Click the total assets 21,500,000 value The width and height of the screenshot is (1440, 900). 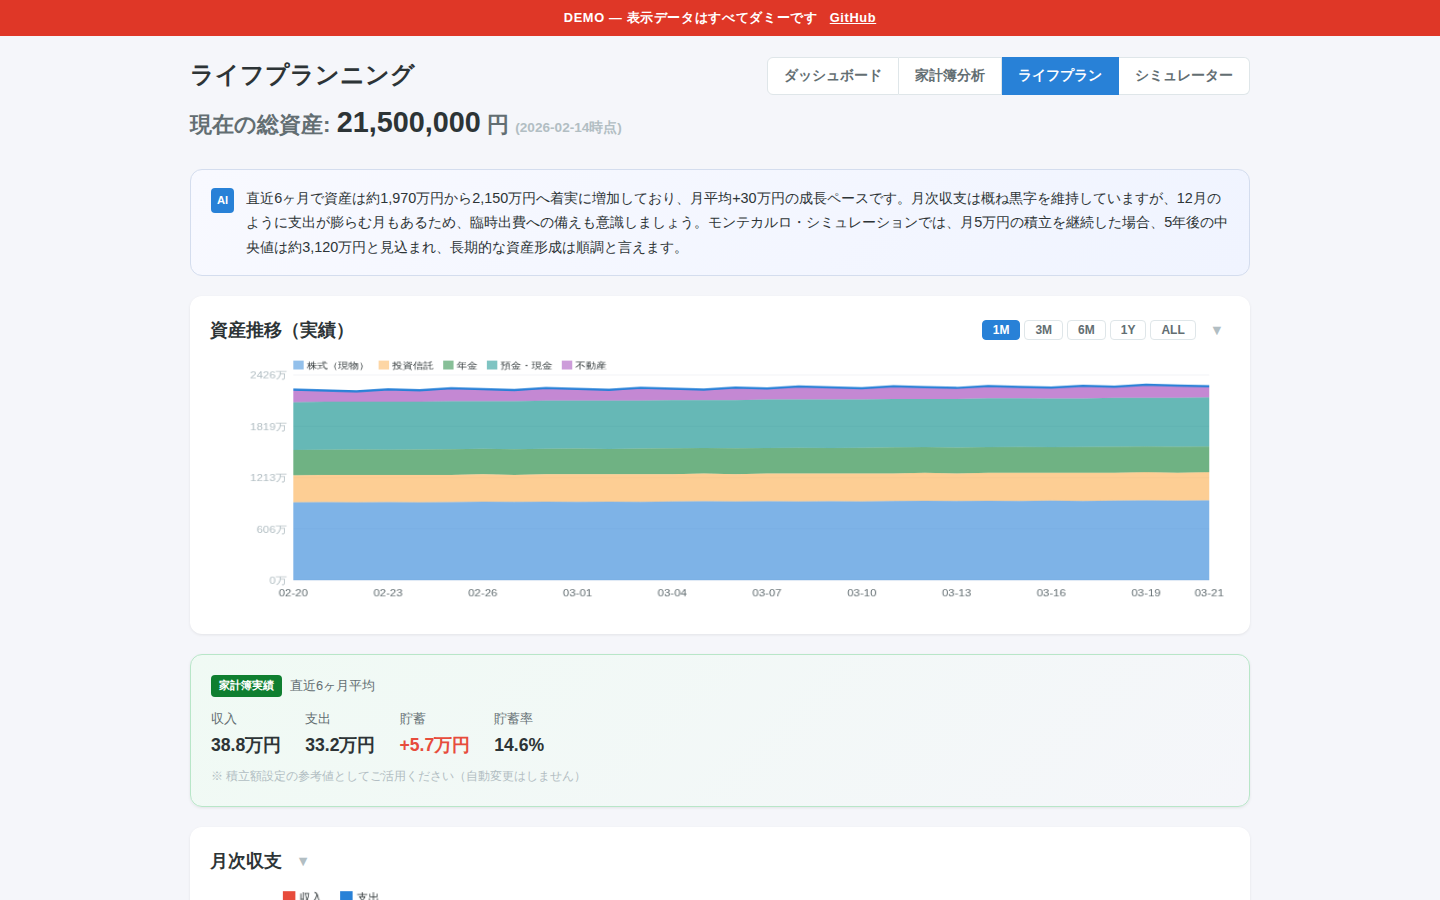(x=408, y=123)
